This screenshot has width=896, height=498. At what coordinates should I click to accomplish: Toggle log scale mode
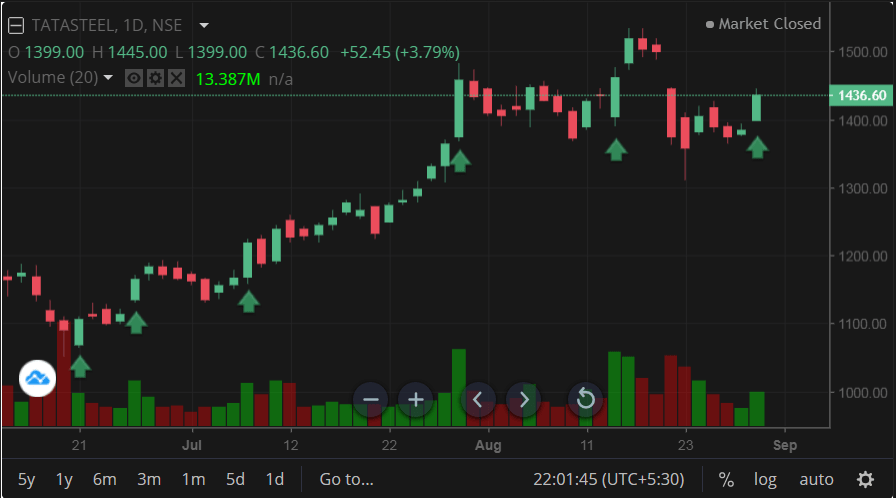coord(765,480)
